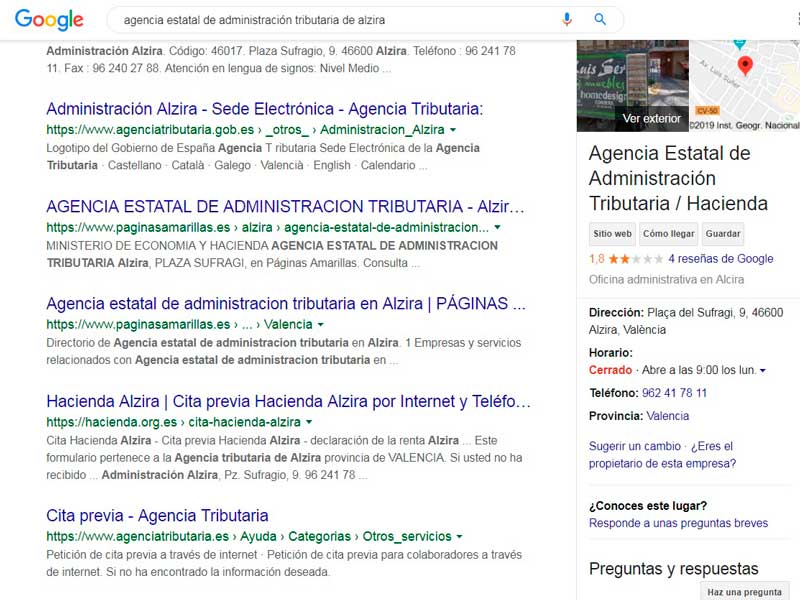The height and width of the screenshot is (600, 800).
Task: Open 'Cita previa - Agencia Tributaria' result
Action: coord(157,516)
